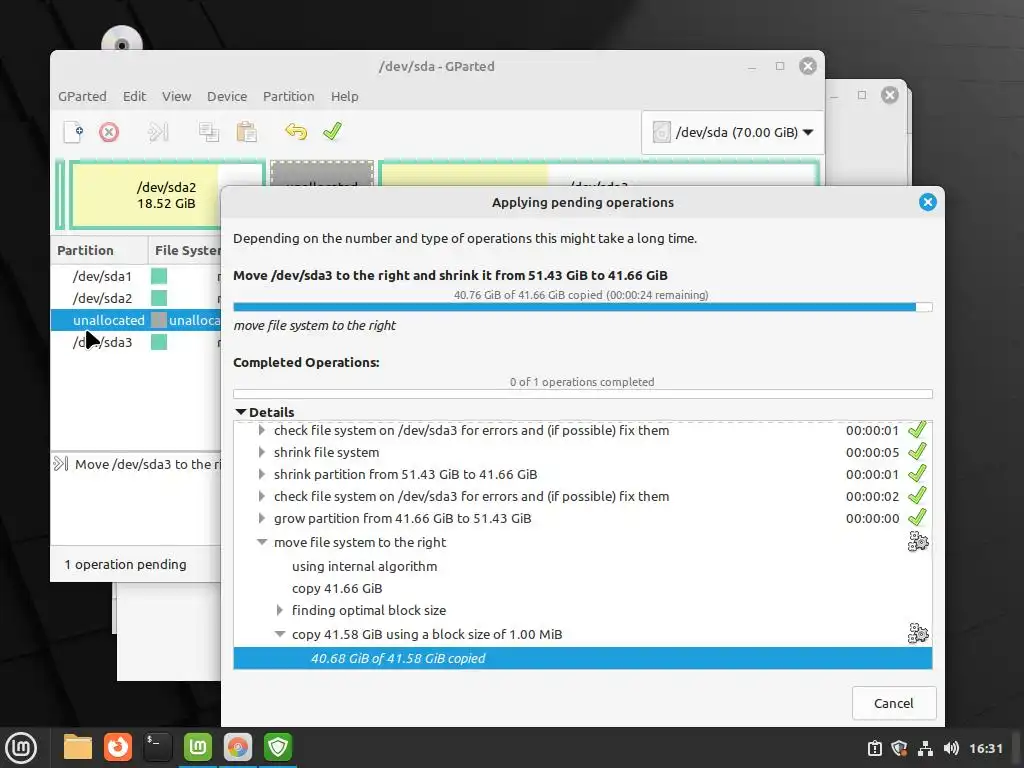1024x768 pixels.
Task: Select the unallocated row in partition list
Action: click(x=136, y=320)
